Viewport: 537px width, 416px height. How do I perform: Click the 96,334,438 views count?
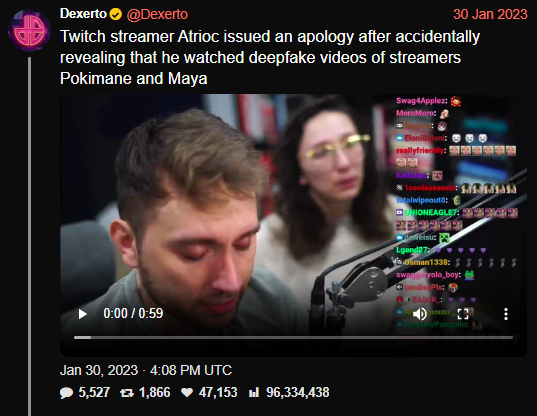[x=298, y=392]
